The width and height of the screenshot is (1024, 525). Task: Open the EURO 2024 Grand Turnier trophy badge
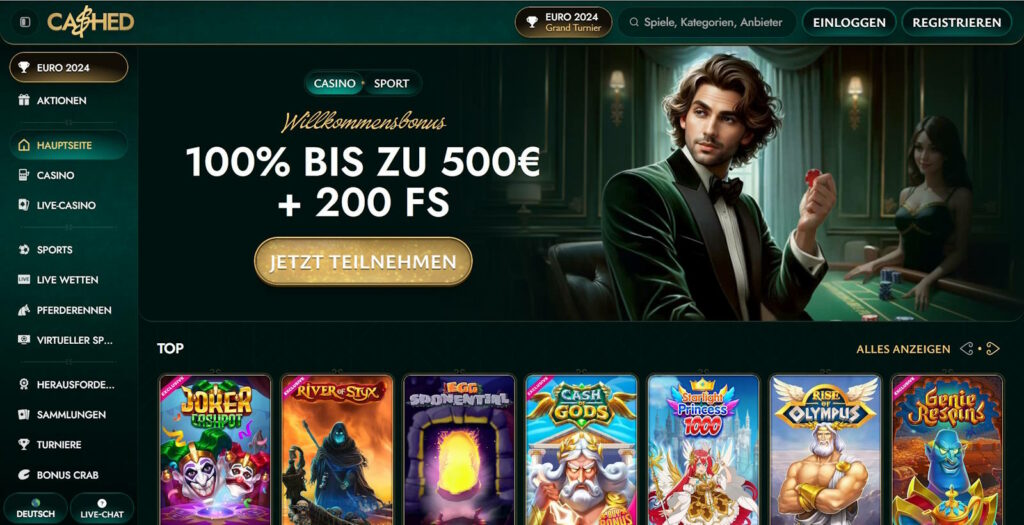click(x=563, y=22)
